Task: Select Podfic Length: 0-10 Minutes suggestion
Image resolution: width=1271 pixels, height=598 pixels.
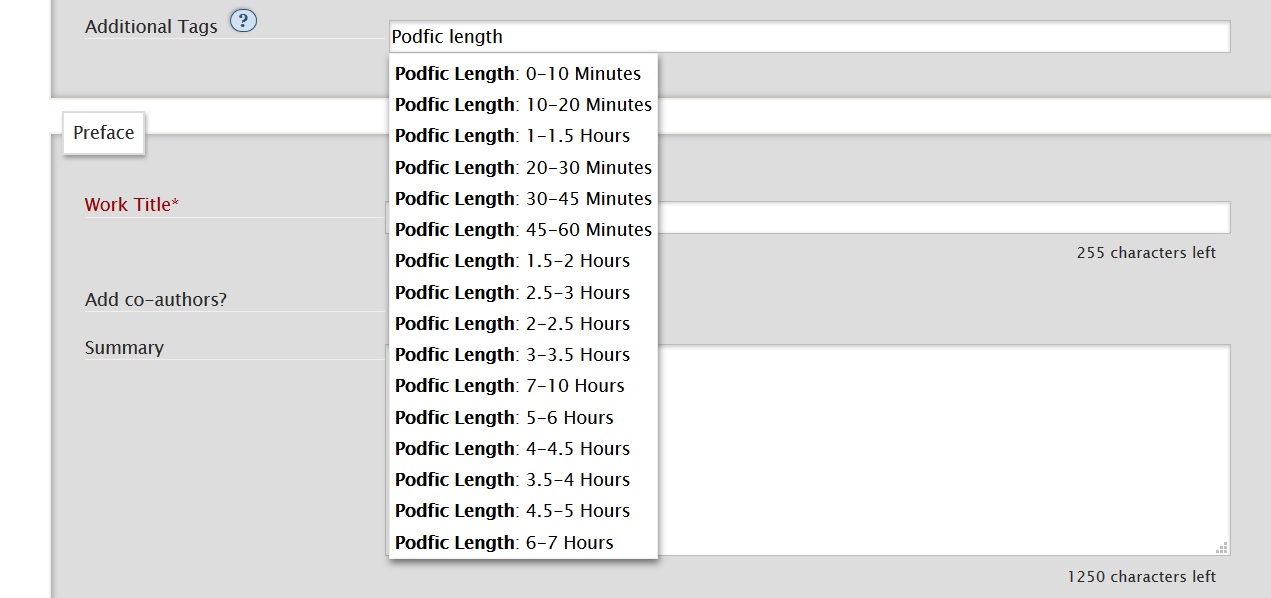Action: 518,74
